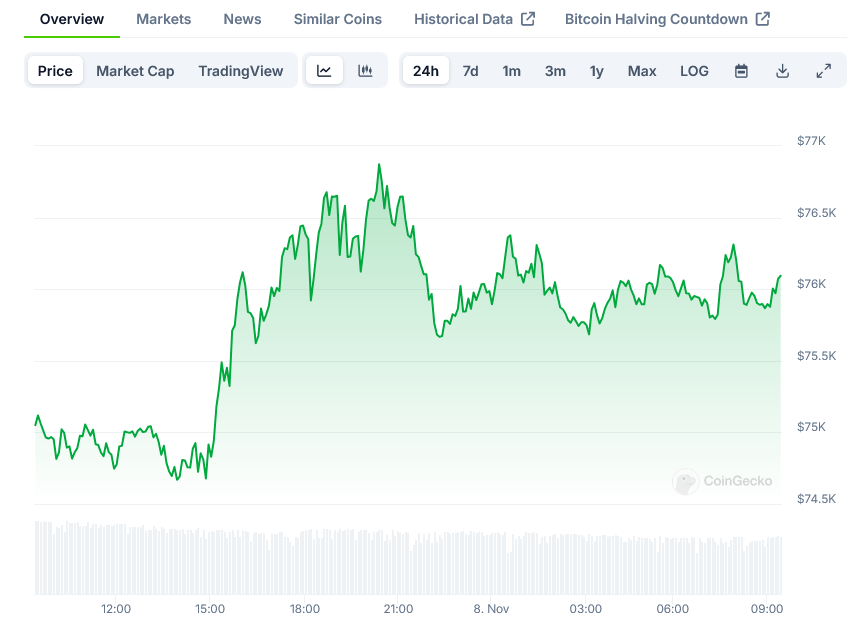Switch to candlestick chart icon
The width and height of the screenshot is (847, 634).
[x=365, y=71]
